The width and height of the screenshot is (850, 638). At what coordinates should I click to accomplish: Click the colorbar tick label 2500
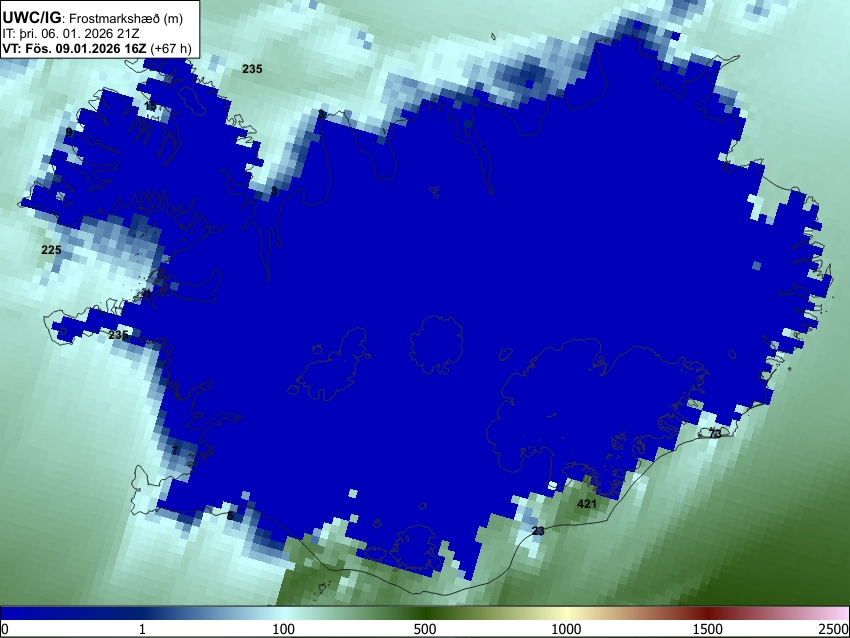point(834,629)
